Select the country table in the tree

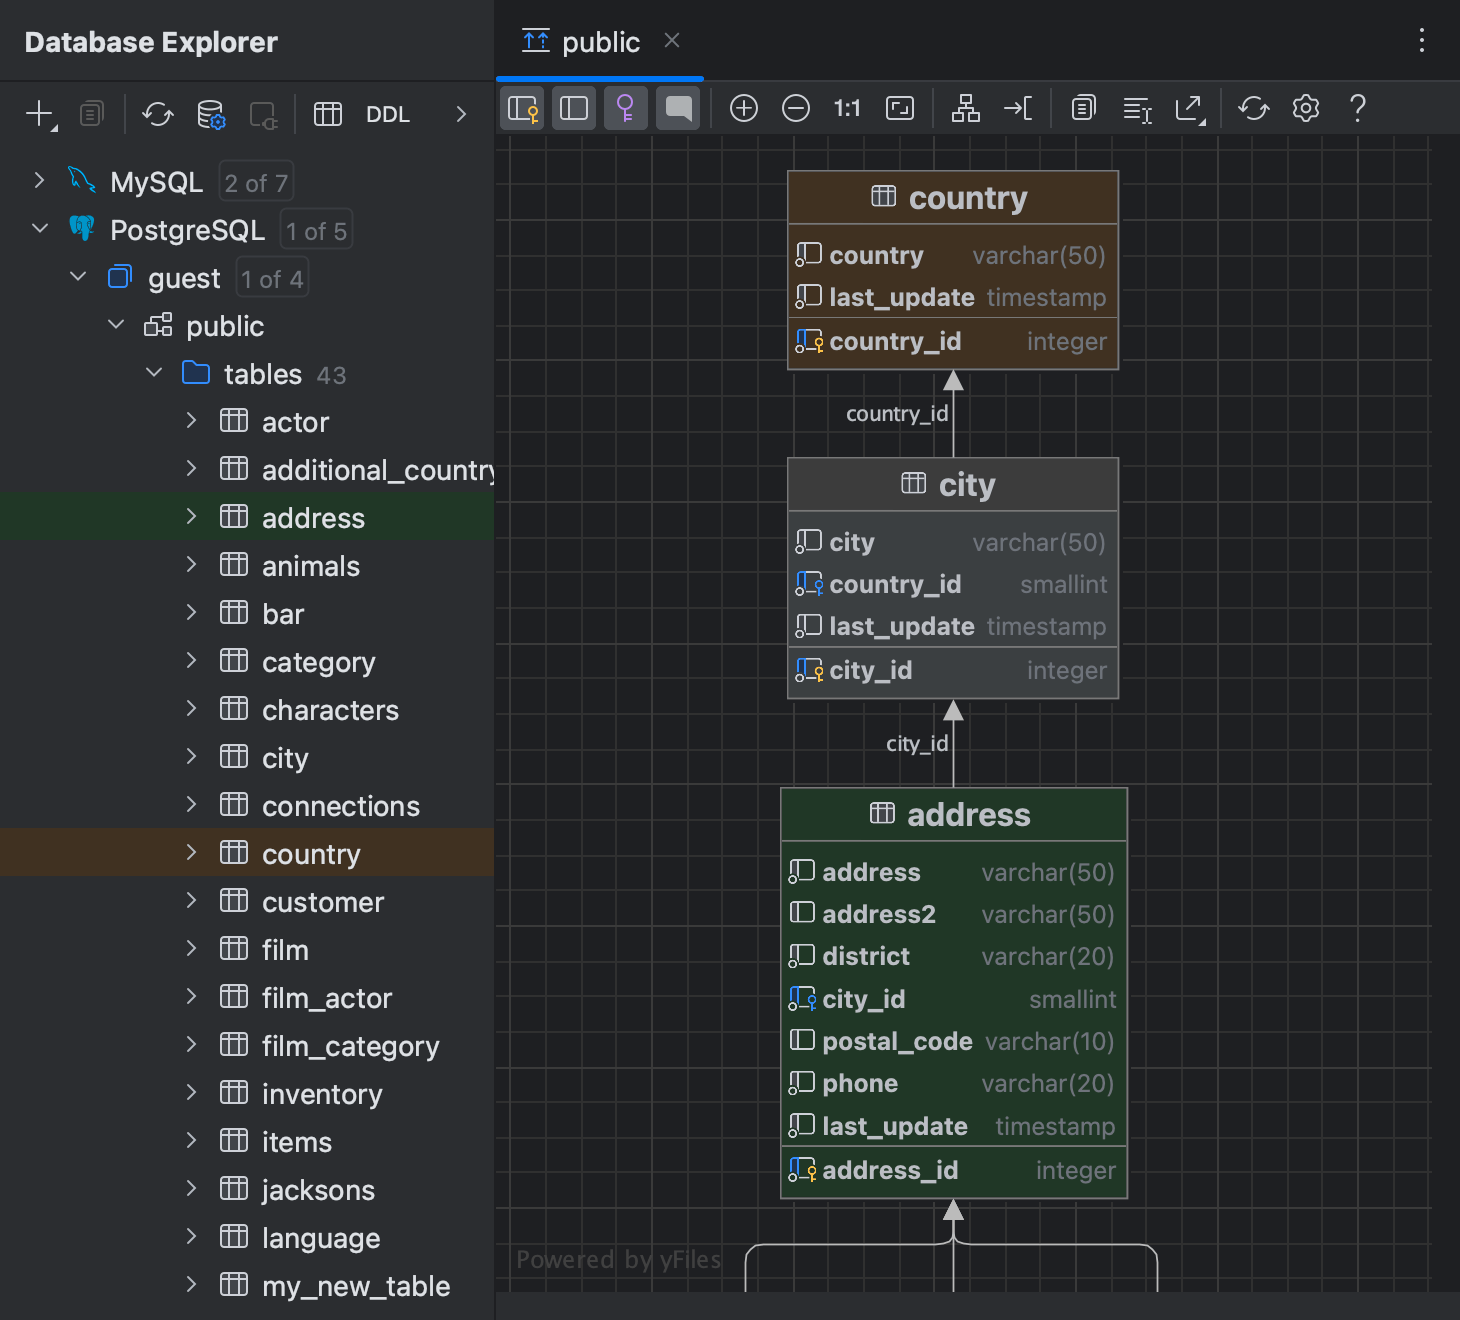(311, 853)
